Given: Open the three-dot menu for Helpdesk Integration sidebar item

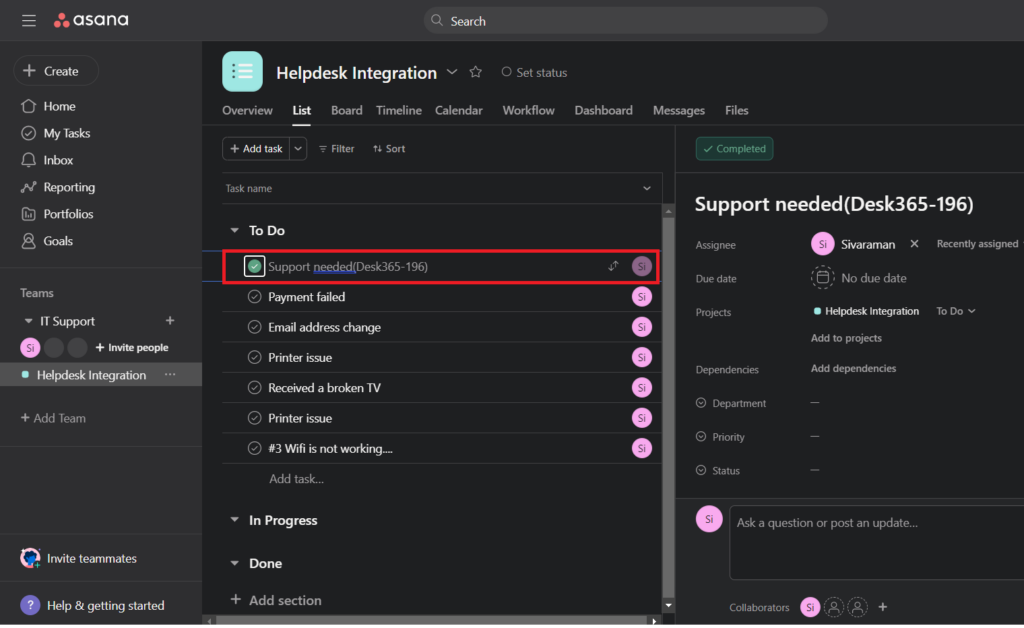Looking at the screenshot, I should click(170, 375).
